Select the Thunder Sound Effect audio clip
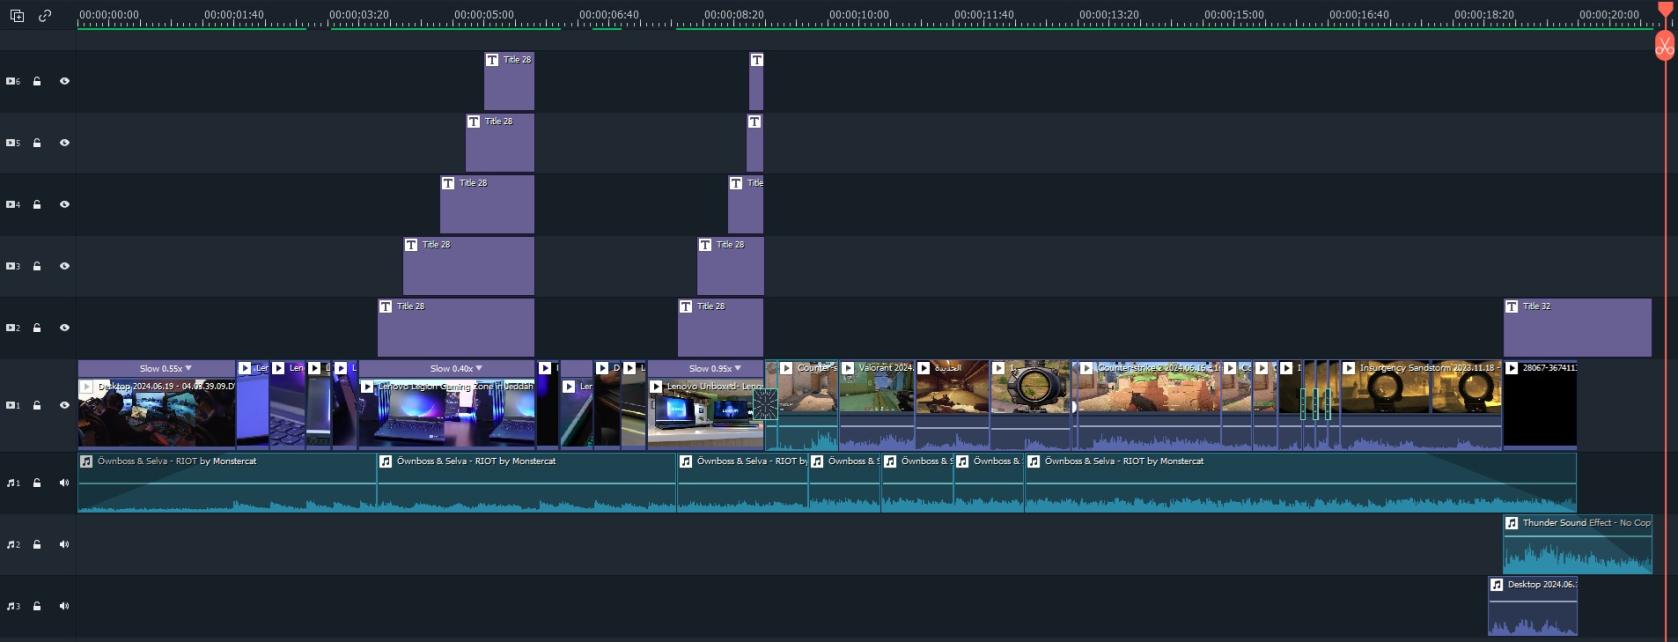This screenshot has width=1678, height=642. [1577, 545]
